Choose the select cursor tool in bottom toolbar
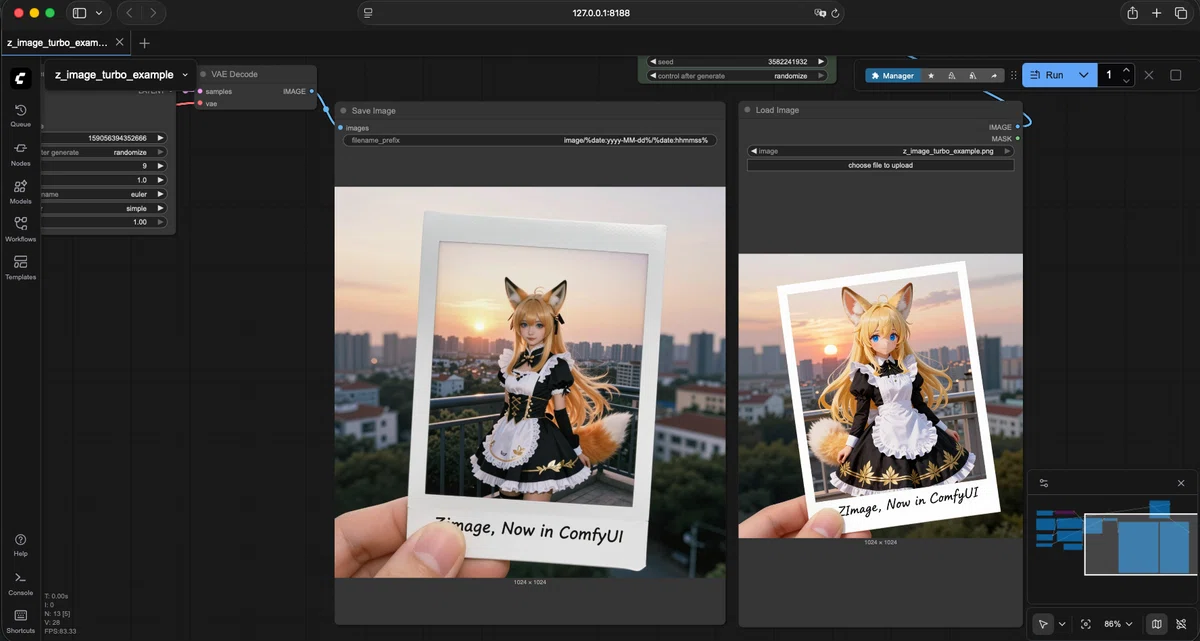 pyautogui.click(x=1043, y=624)
